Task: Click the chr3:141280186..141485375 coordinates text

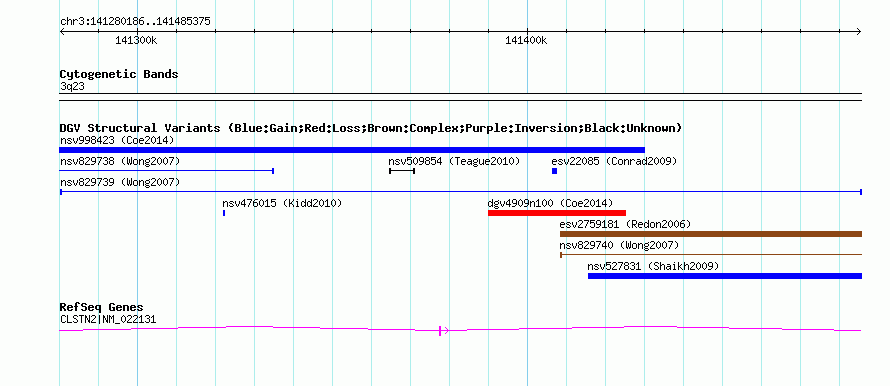Action: 135,22
